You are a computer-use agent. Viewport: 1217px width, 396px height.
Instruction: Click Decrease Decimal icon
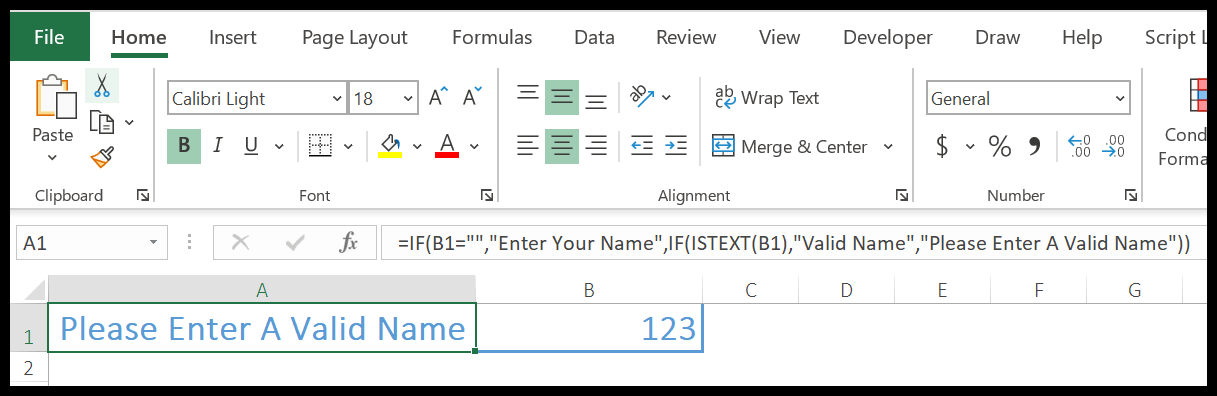tap(1113, 146)
